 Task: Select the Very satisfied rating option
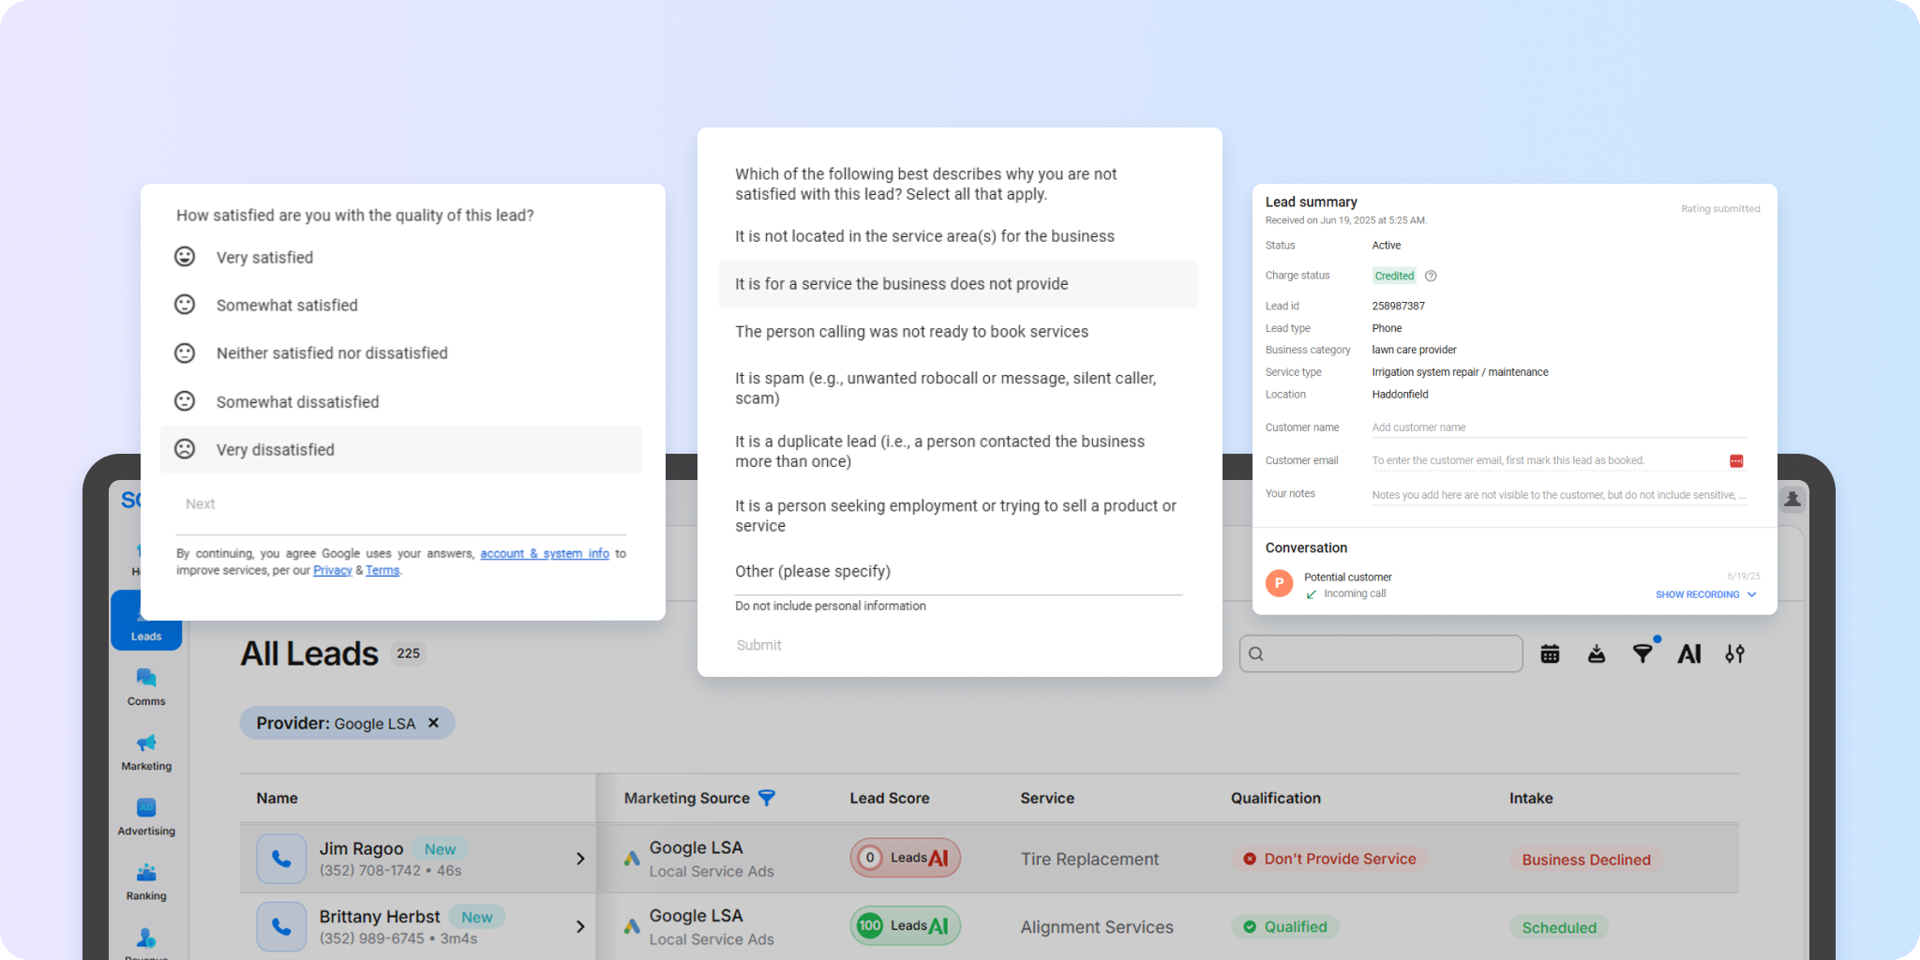[x=264, y=258]
